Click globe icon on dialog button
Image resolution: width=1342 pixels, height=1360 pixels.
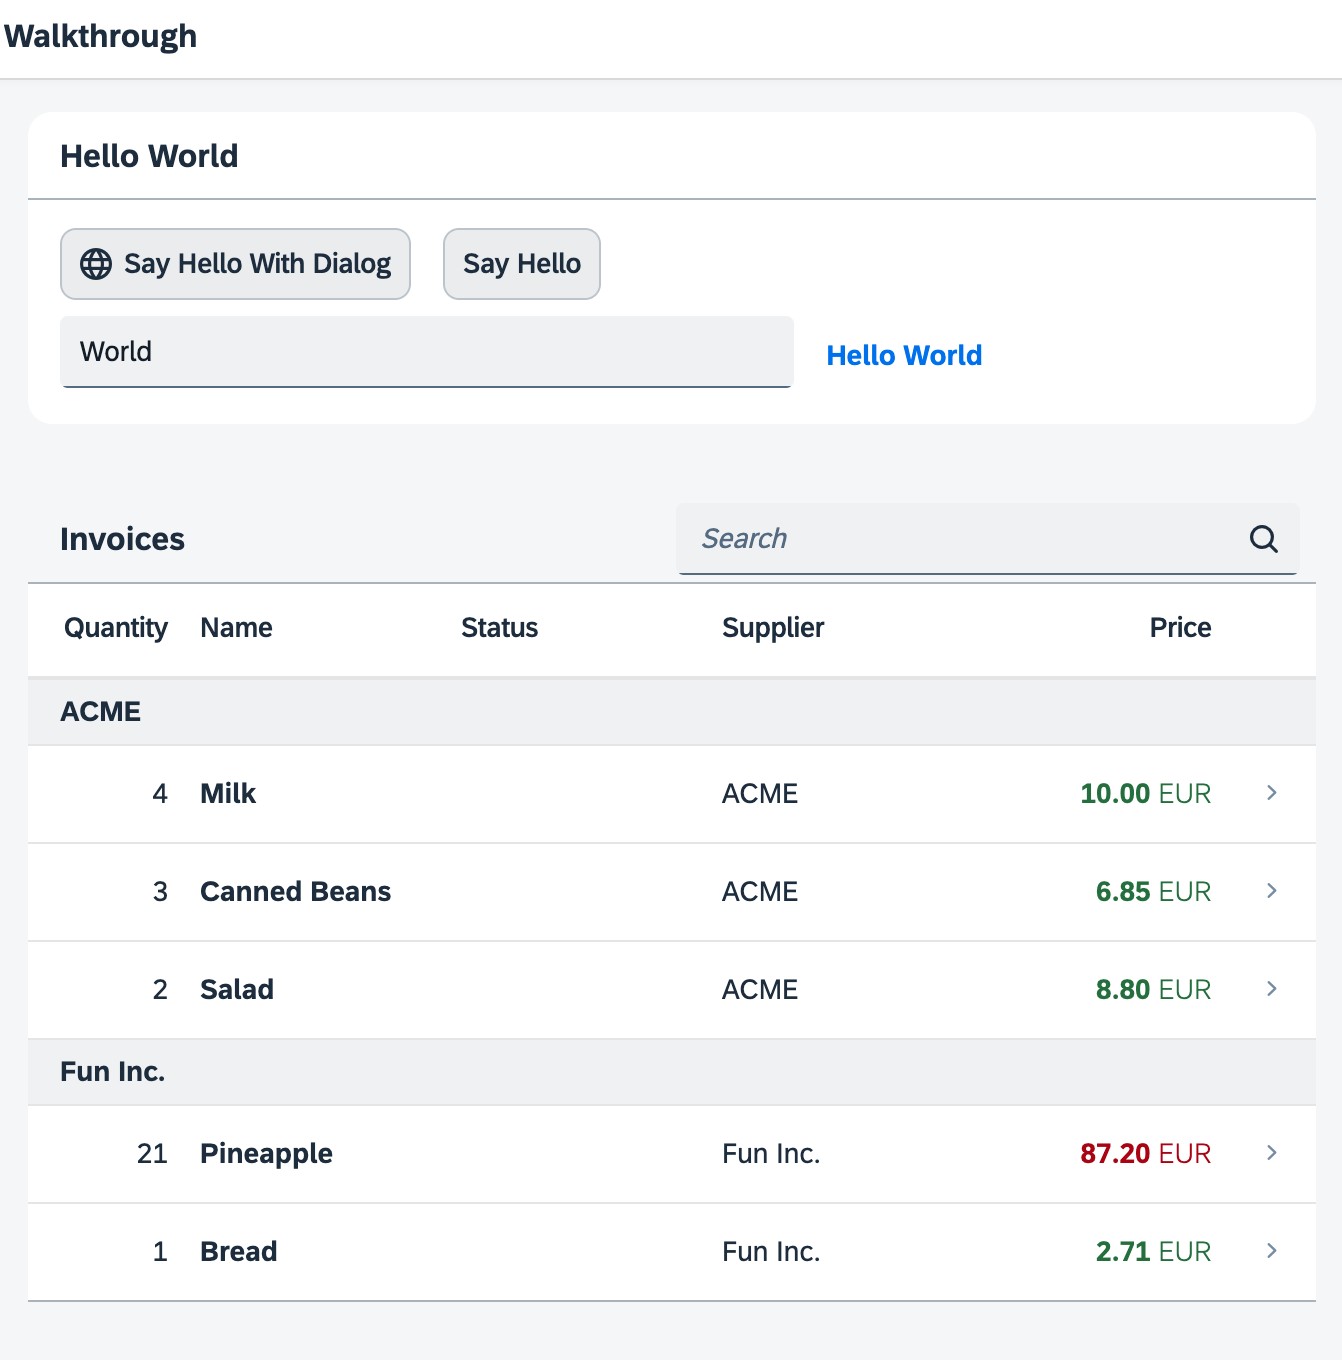96,264
